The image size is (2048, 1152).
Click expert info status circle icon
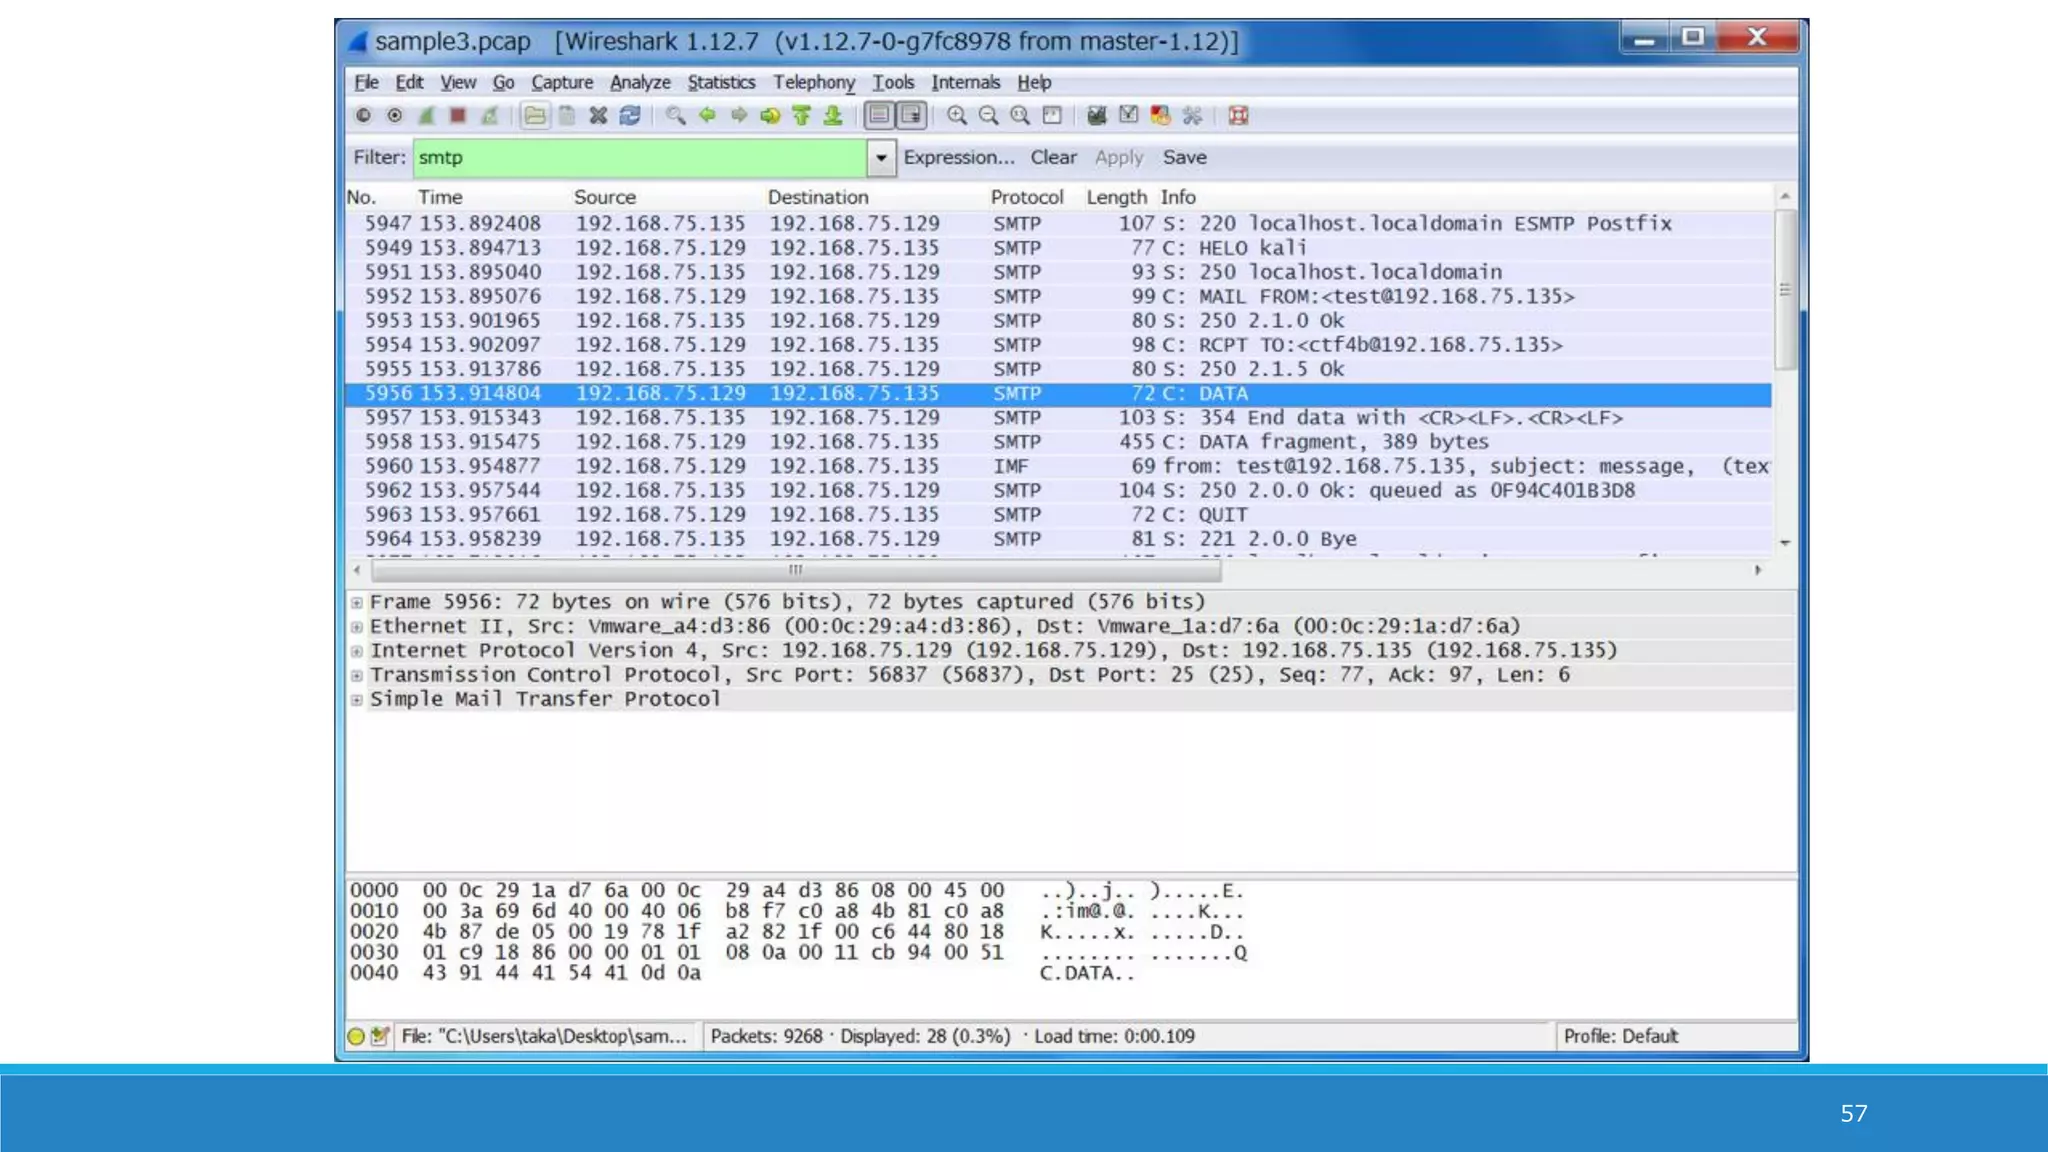point(356,1036)
